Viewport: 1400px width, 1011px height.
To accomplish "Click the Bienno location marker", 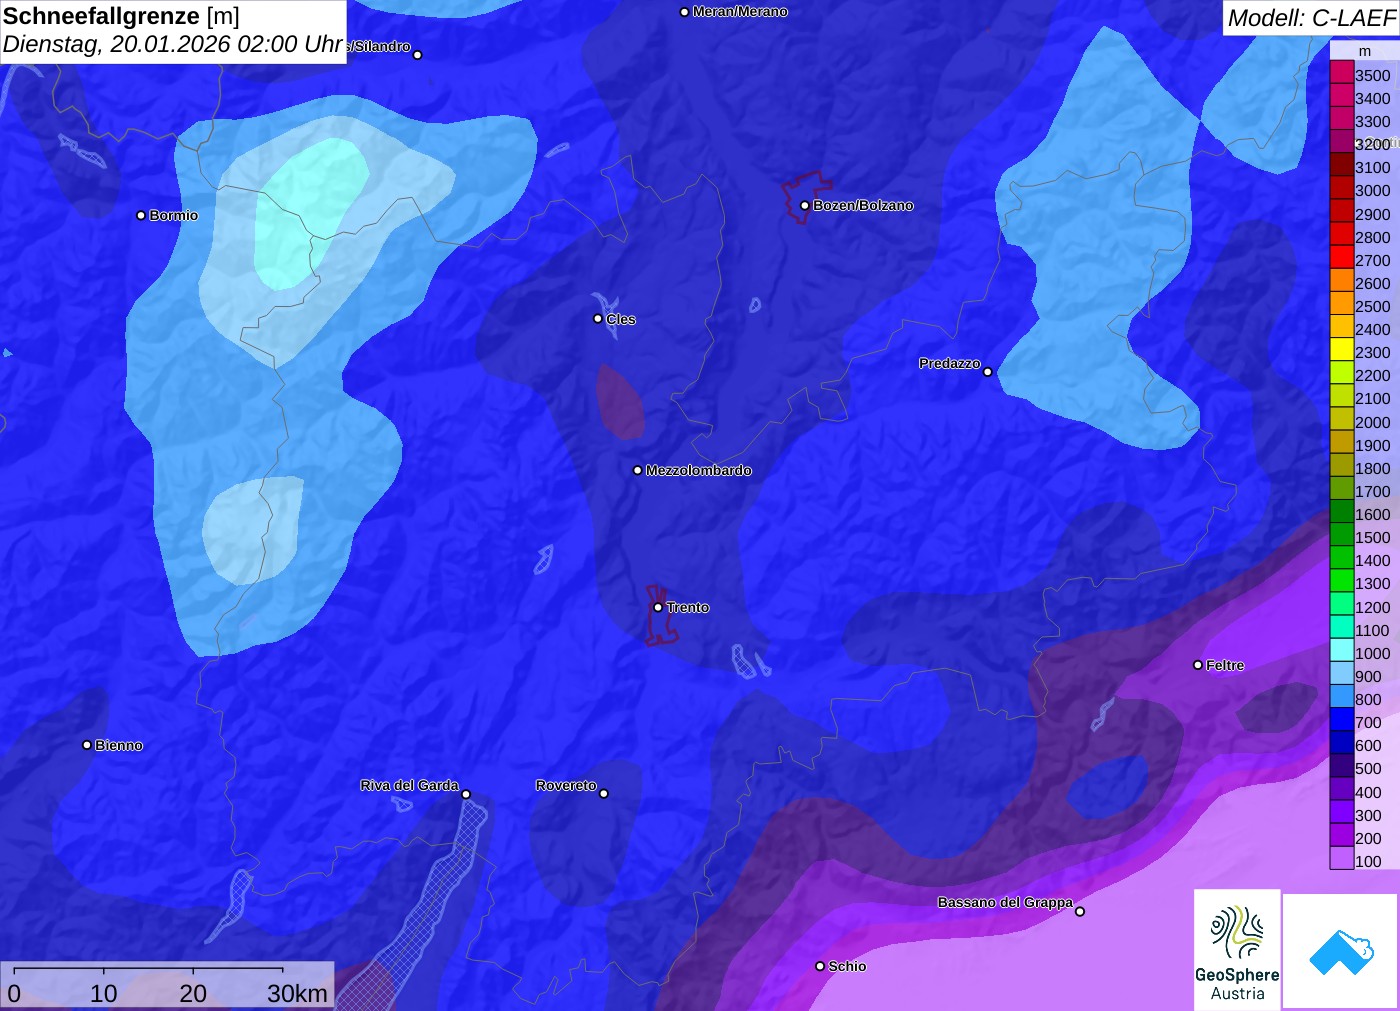I will click(x=87, y=745).
